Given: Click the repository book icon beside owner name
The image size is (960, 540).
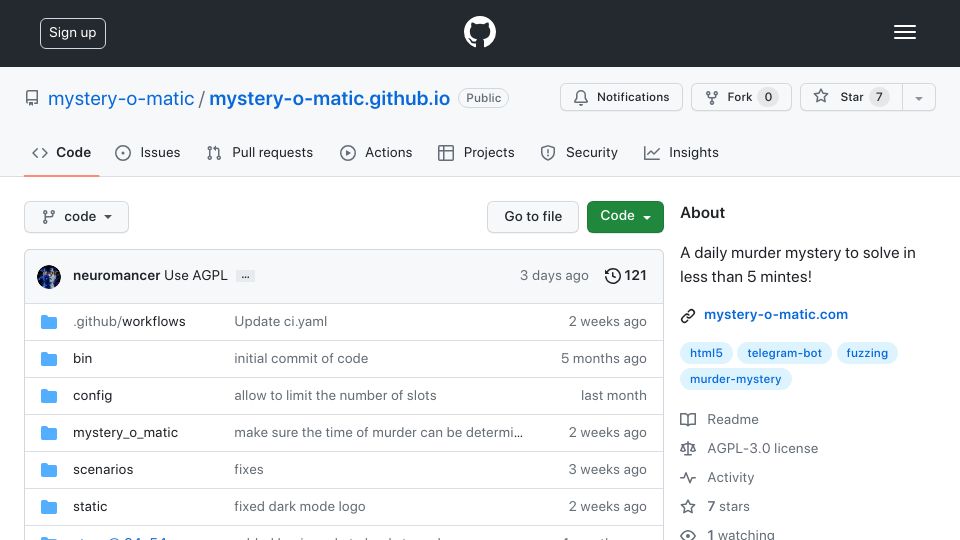Looking at the screenshot, I should click(x=32, y=98).
